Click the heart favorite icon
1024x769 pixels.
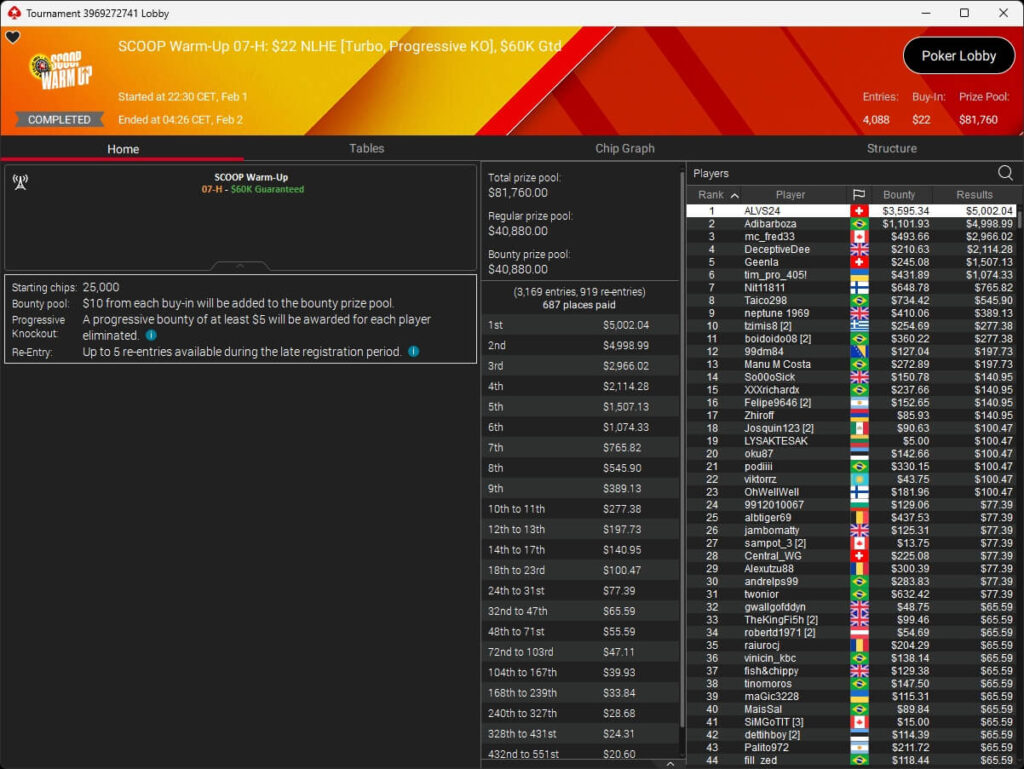(13, 37)
